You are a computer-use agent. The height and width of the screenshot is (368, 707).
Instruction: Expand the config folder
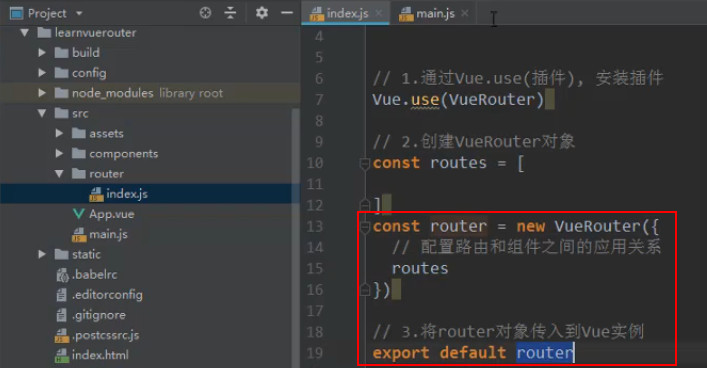[x=42, y=73]
